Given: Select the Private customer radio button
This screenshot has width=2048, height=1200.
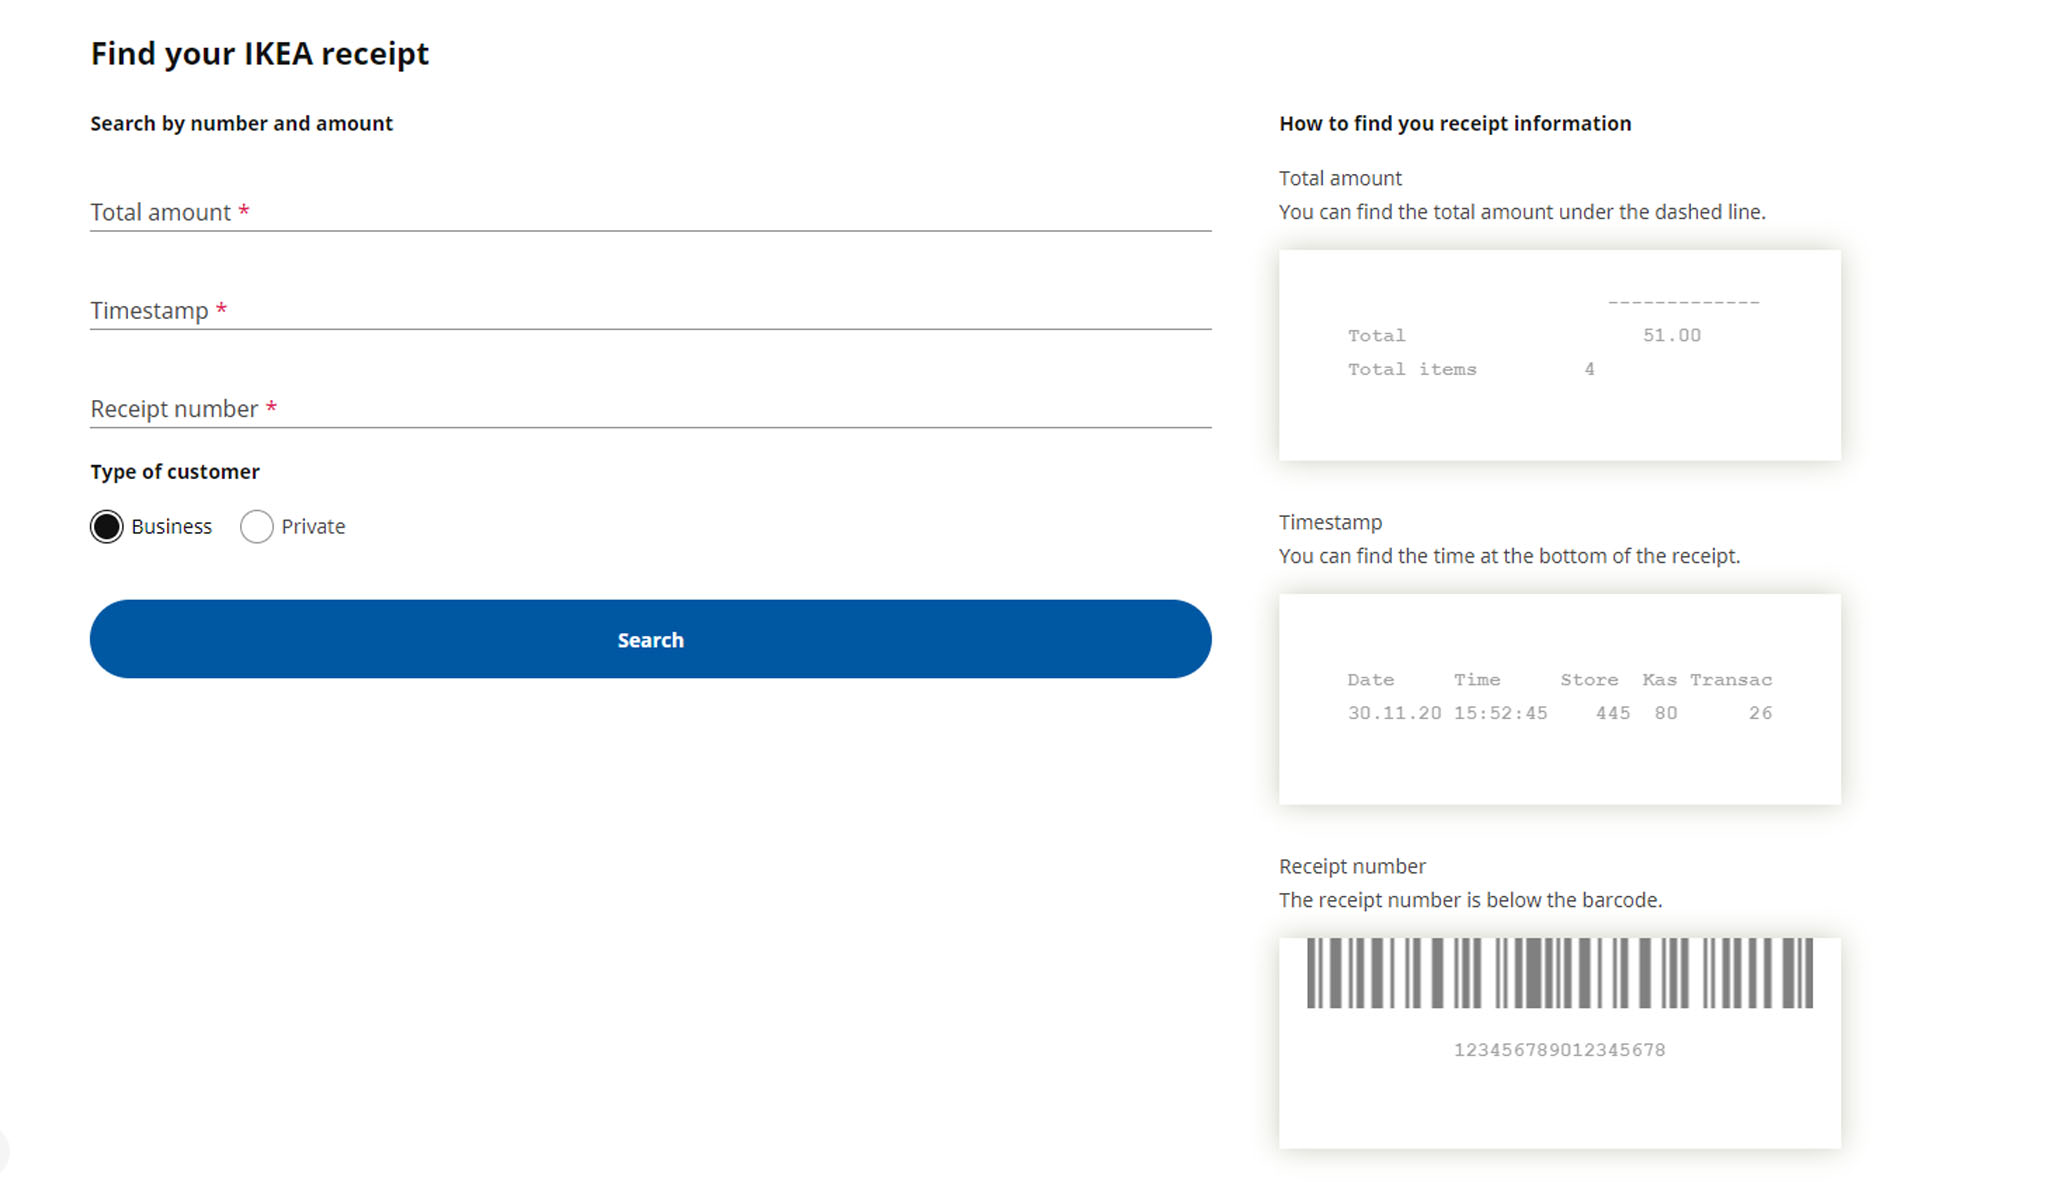Looking at the screenshot, I should pyautogui.click(x=257, y=526).
